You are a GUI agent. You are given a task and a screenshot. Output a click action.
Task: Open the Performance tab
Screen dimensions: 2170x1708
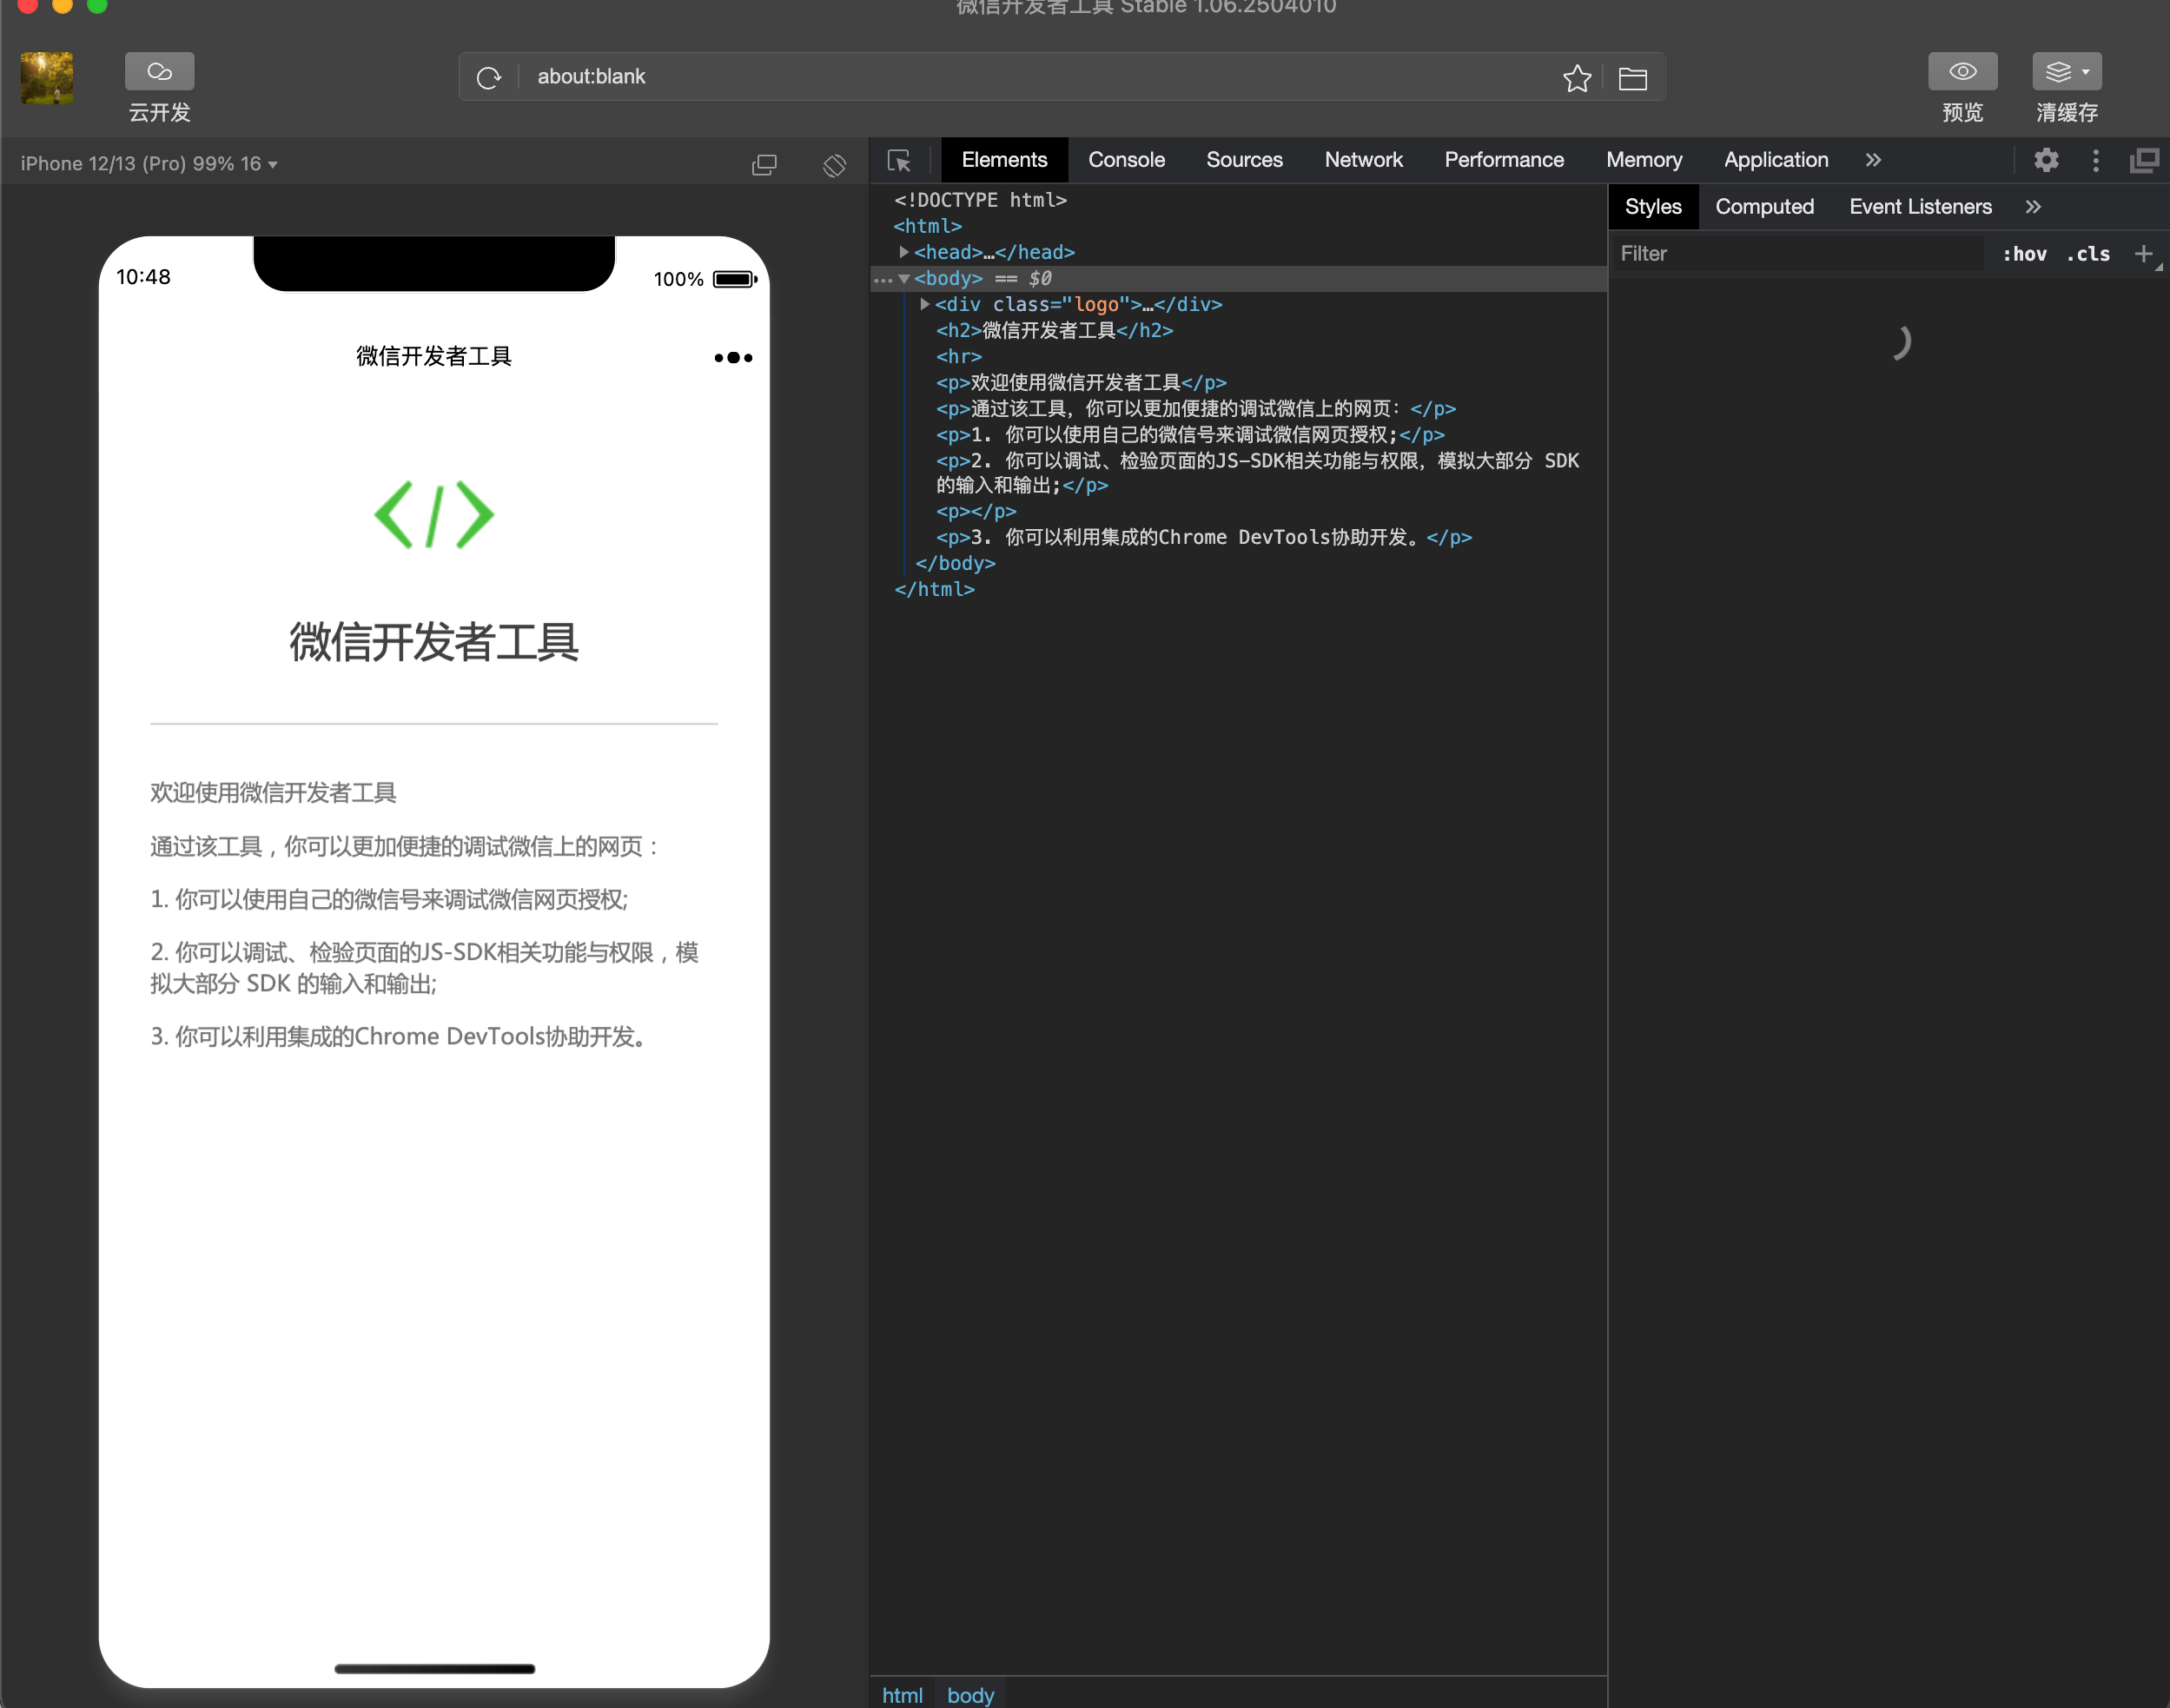1504,160
